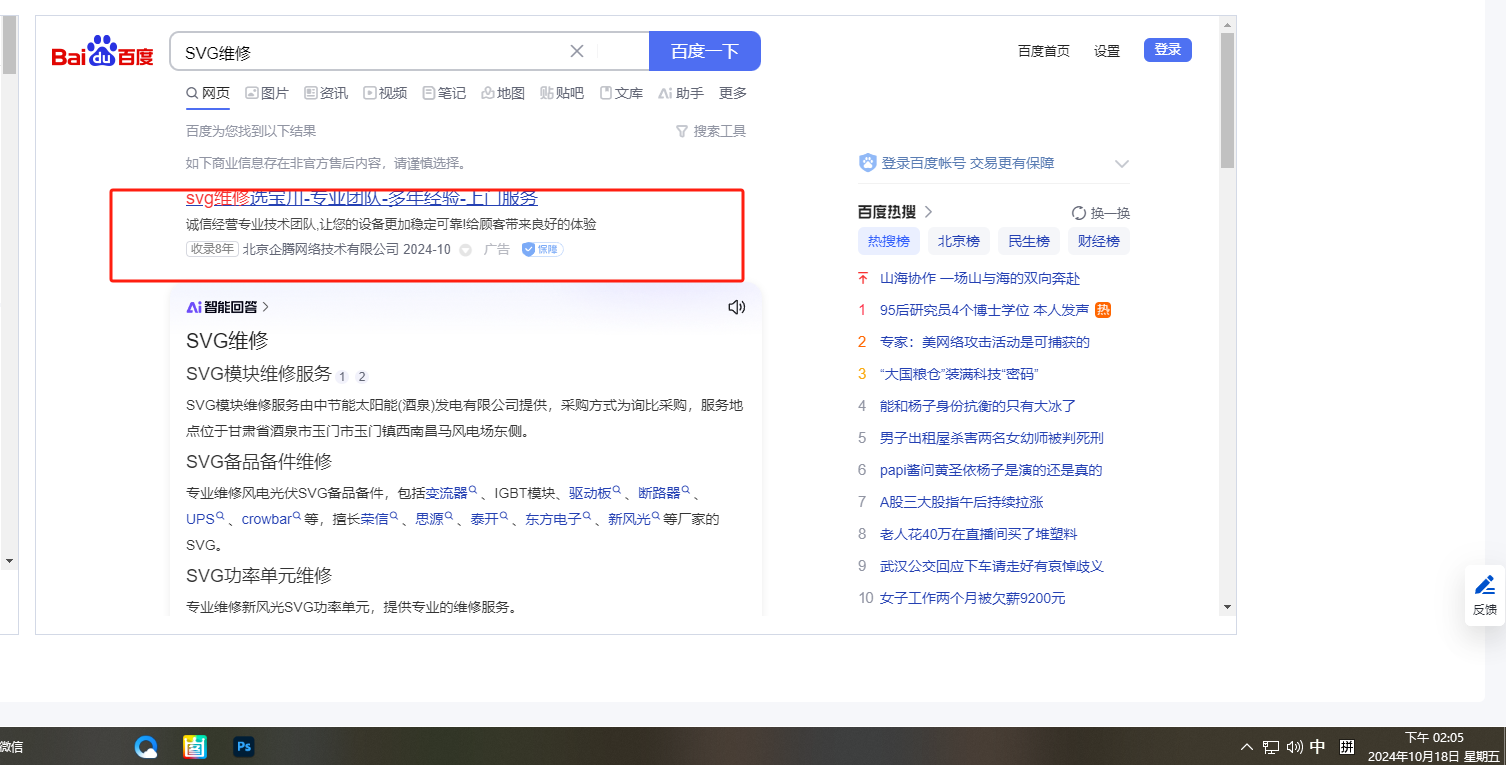Switch to the 图片 search tab
Viewport: 1506px width, 765px height.
[267, 93]
